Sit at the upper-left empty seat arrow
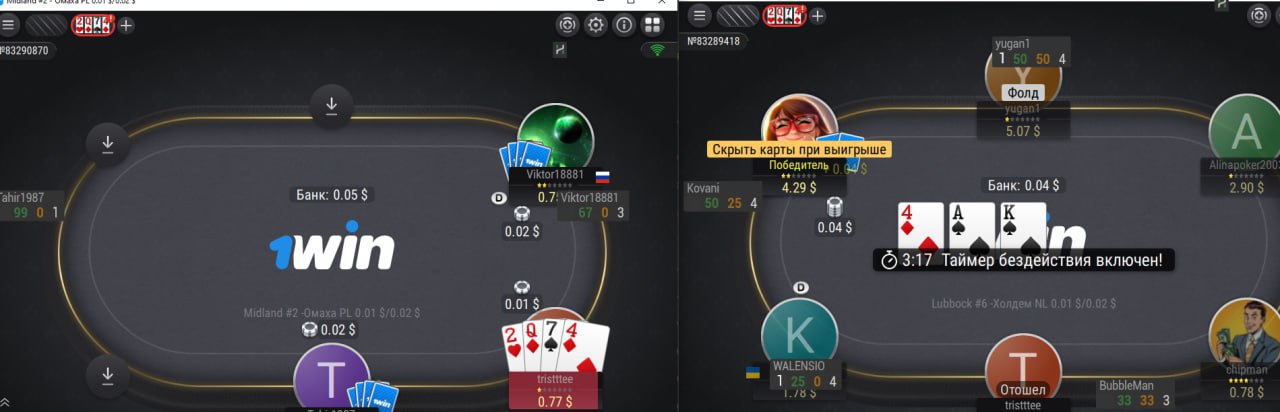This screenshot has width=1280, height=412. pos(108,144)
